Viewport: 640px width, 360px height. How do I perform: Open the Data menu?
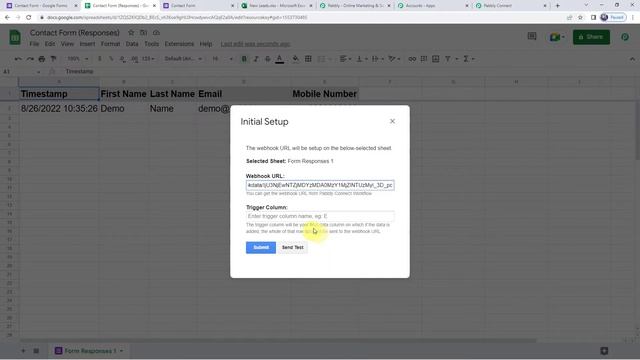click(132, 44)
